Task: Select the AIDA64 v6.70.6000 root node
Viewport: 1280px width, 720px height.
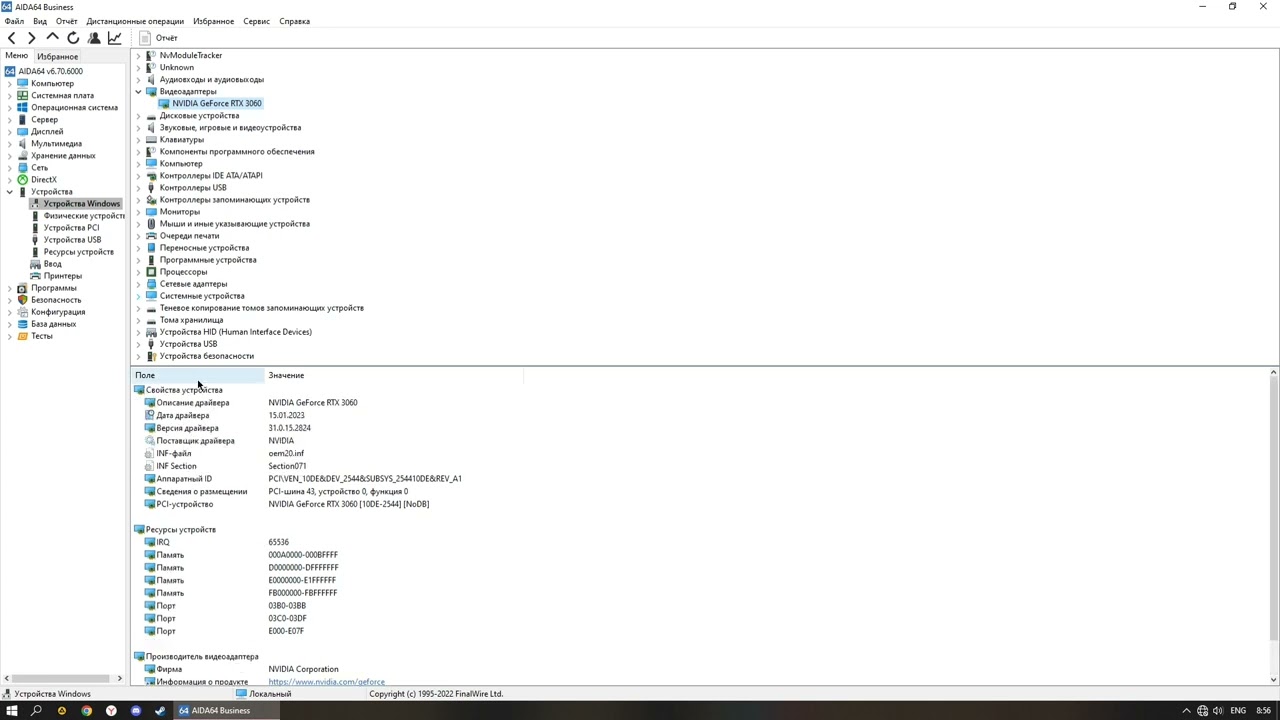Action: [x=50, y=71]
